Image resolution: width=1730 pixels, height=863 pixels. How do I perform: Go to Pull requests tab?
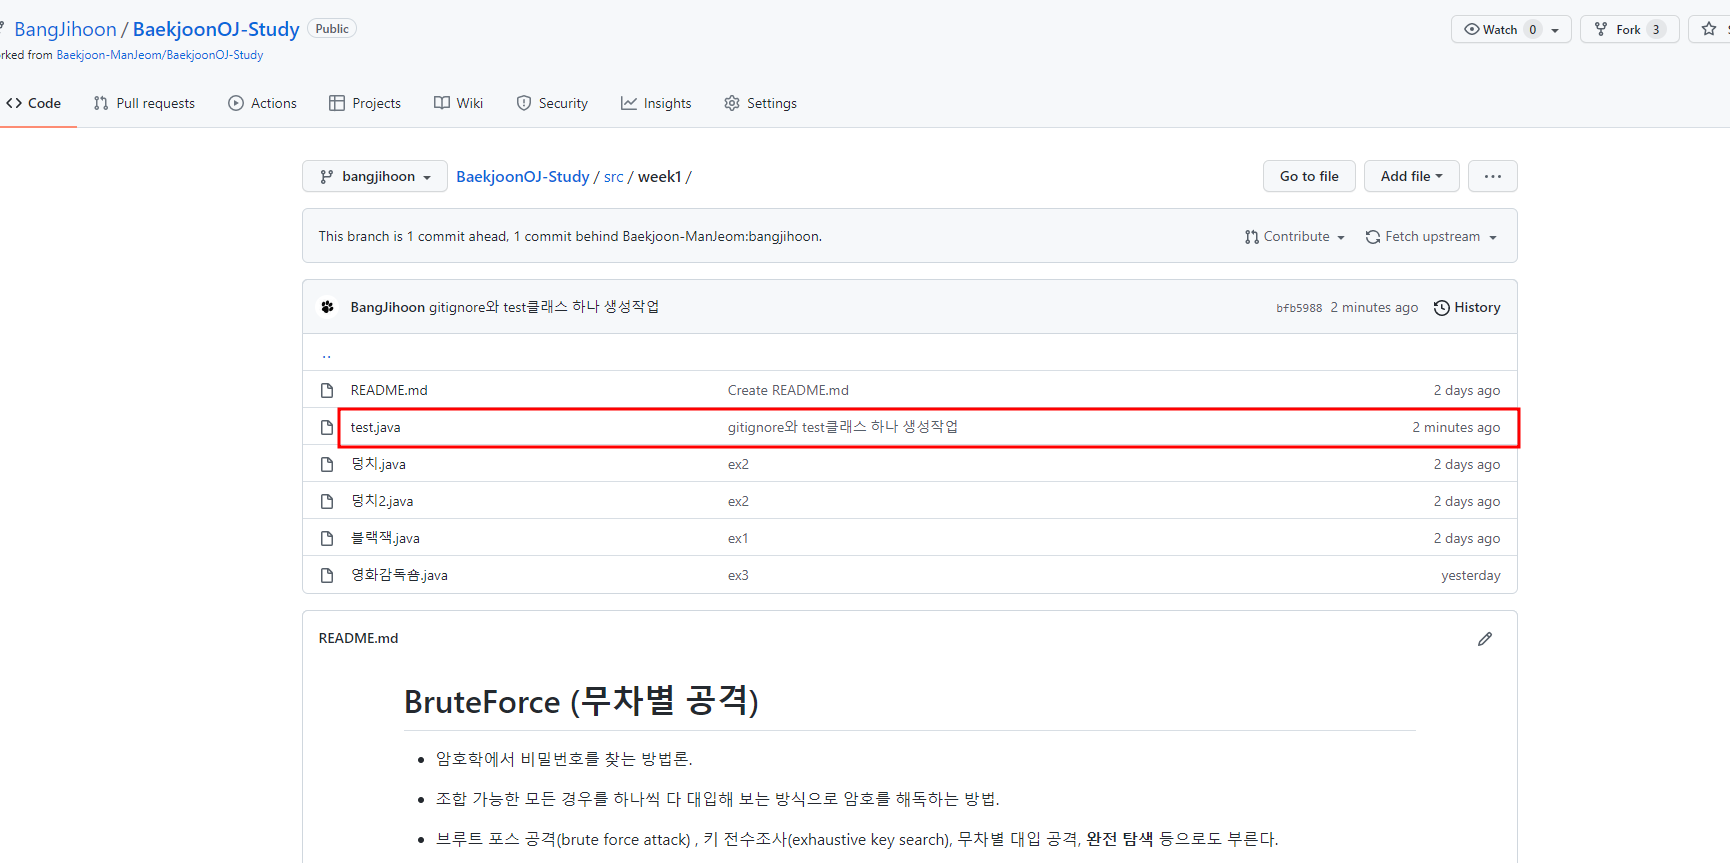[144, 103]
